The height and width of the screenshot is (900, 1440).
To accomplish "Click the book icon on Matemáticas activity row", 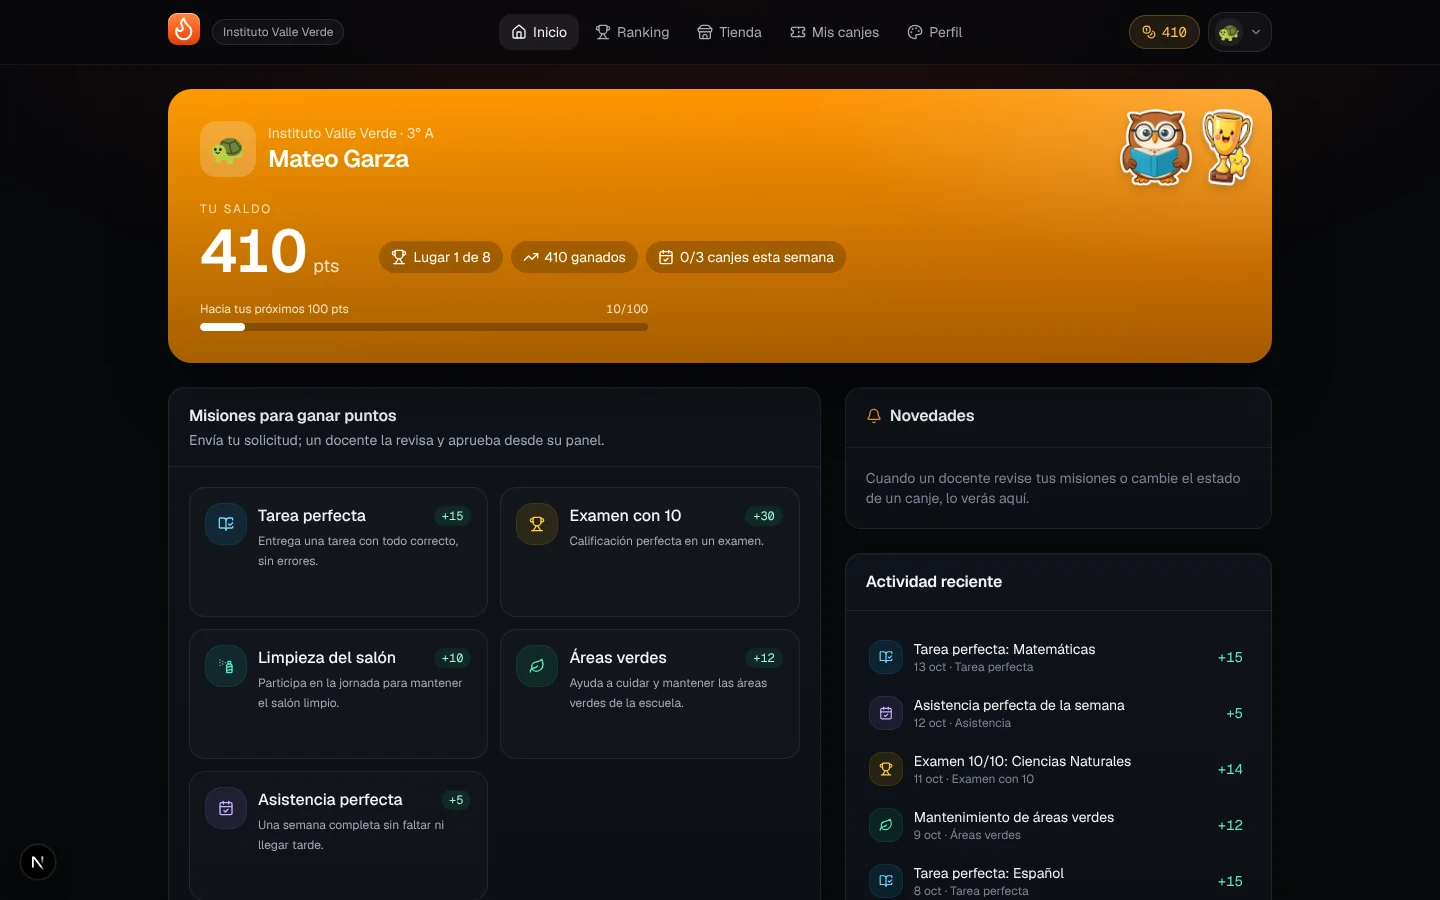I will point(885,657).
